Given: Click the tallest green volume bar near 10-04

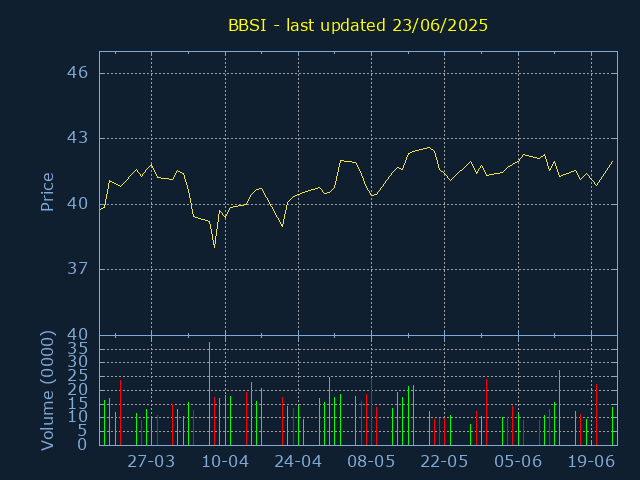Looking at the screenshot, I should tap(209, 393).
